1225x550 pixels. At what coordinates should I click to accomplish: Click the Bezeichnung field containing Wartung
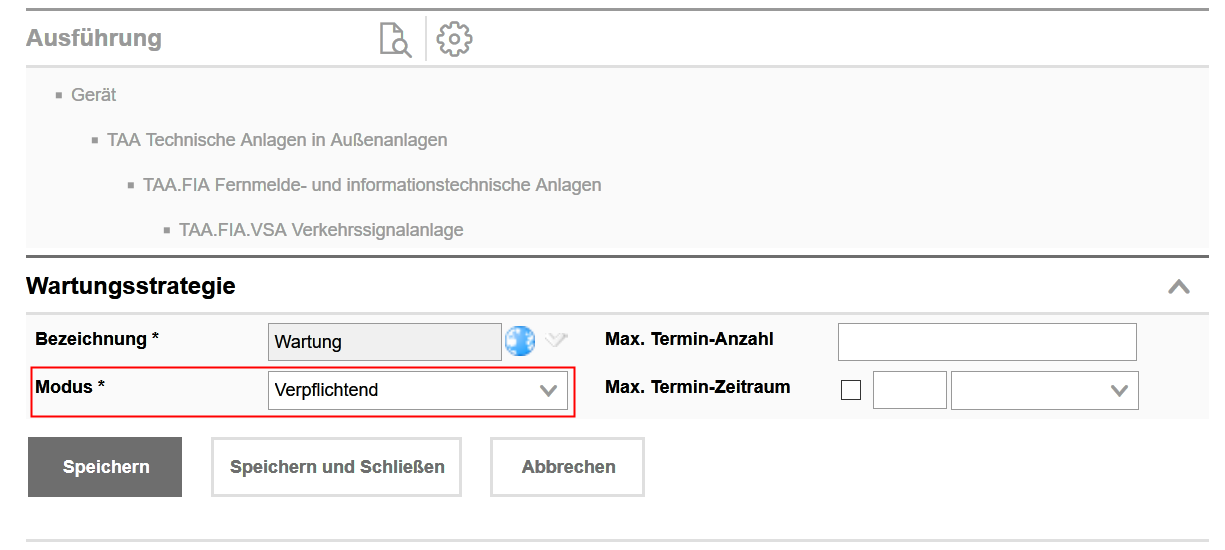385,342
